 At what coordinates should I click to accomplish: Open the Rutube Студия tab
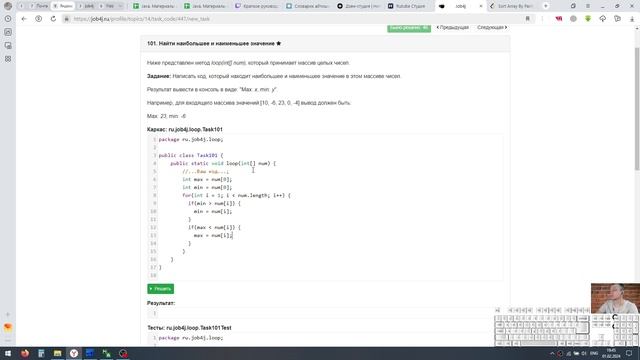coord(407,6)
